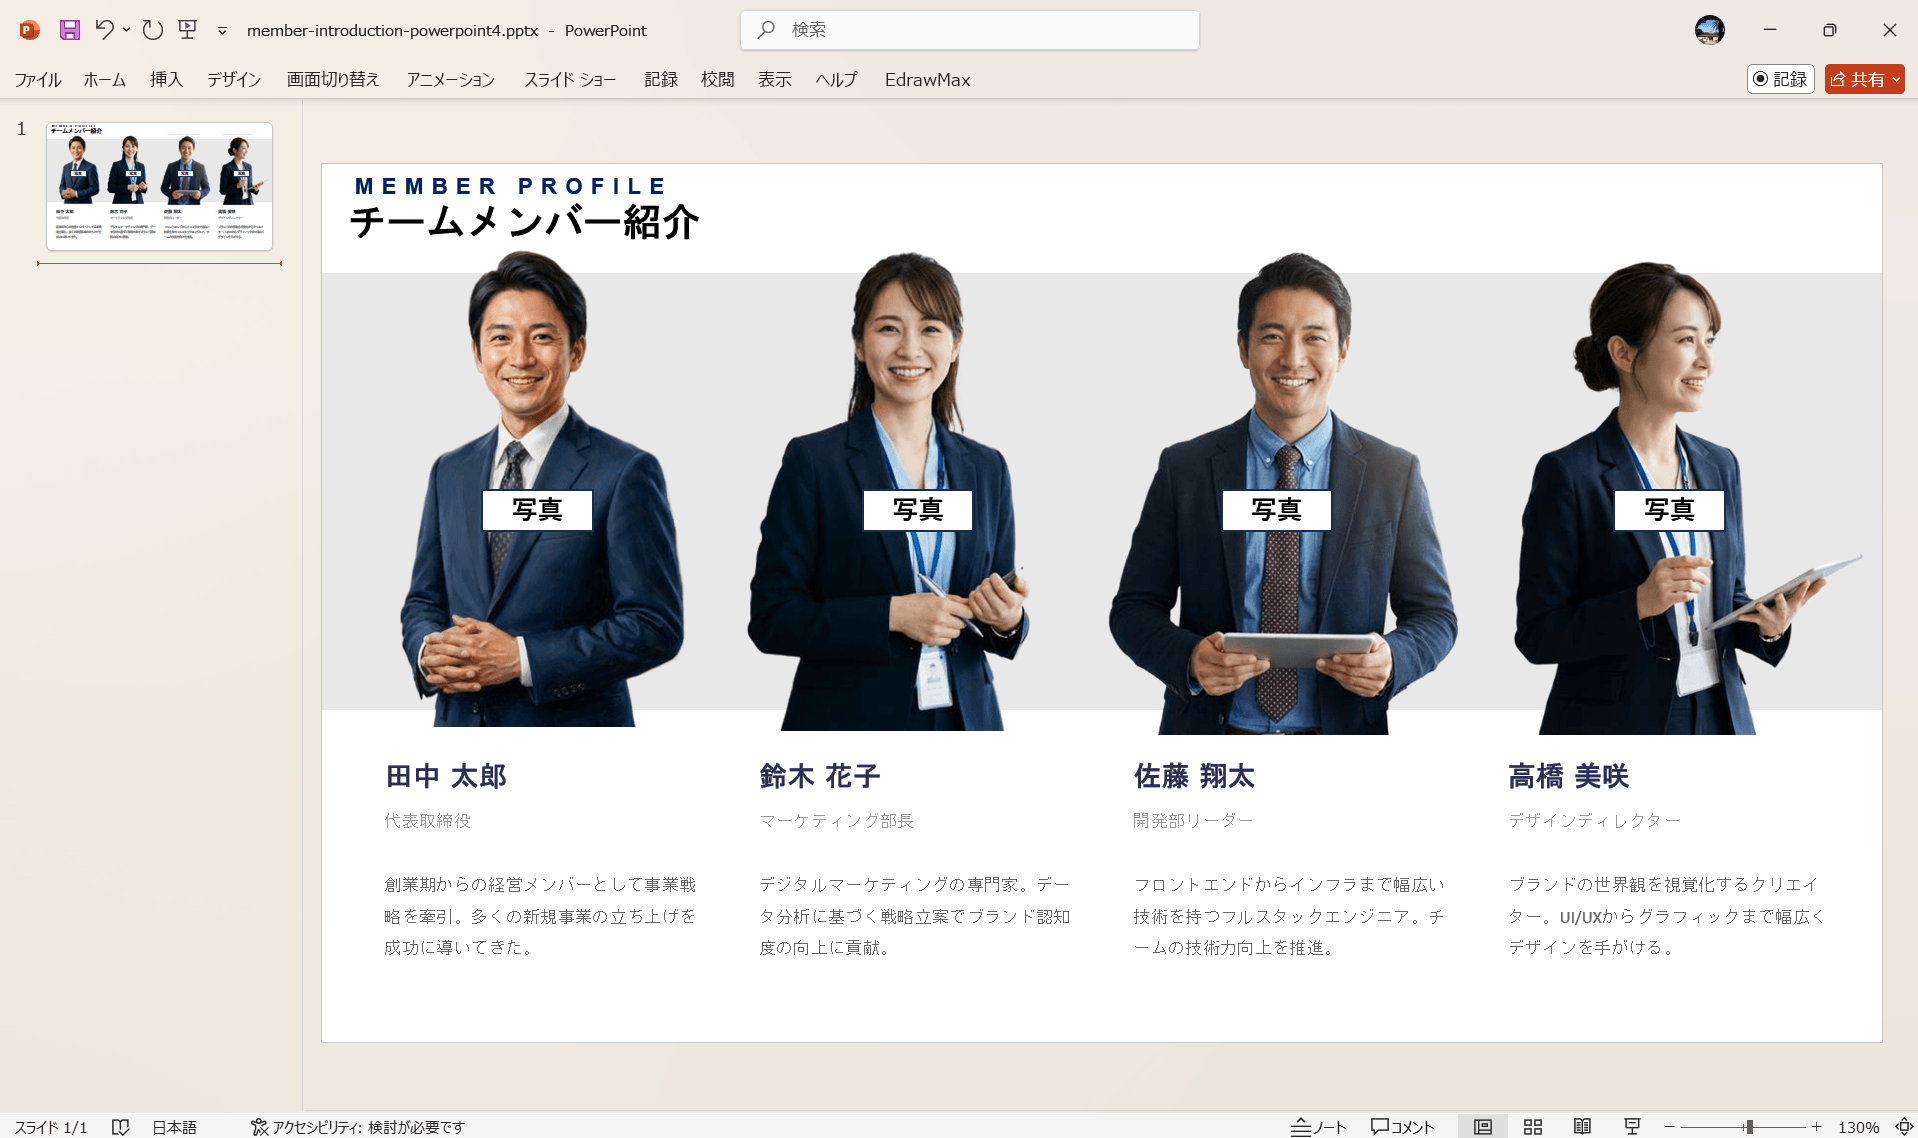Image resolution: width=1918 pixels, height=1138 pixels.
Task: Click the Fit-to-window zoom icon
Action: tap(1902, 1126)
